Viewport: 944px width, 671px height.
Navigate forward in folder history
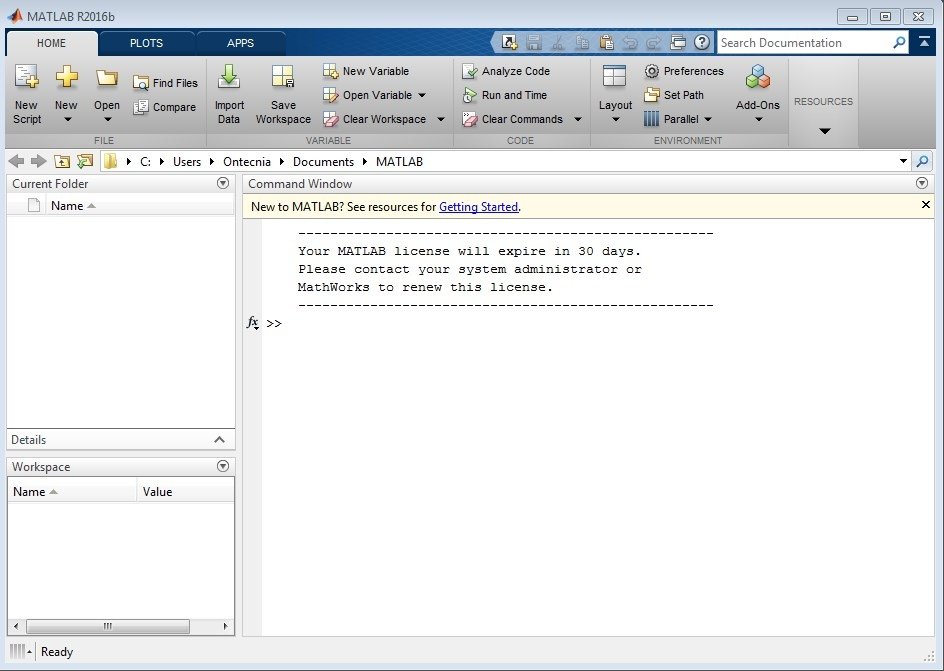tap(39, 161)
